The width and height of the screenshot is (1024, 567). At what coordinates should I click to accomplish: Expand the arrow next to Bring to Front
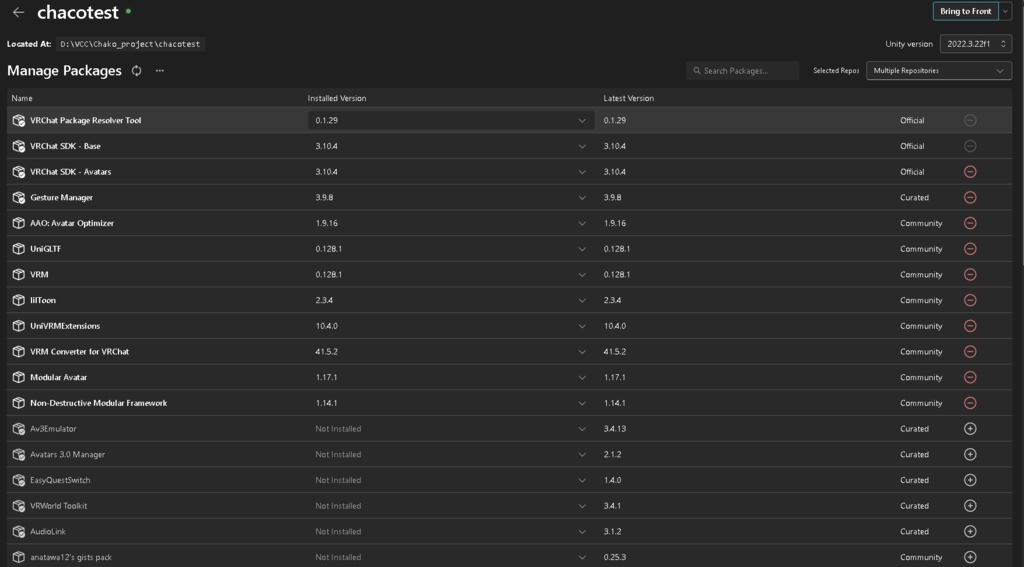tap(1005, 11)
